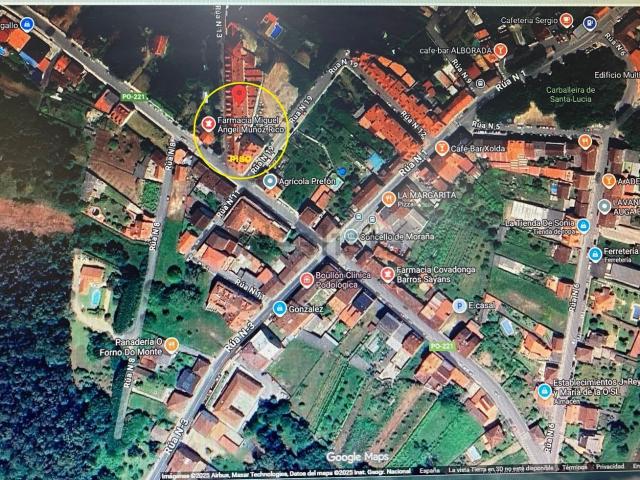Select the A ADE bar icon
The height and width of the screenshot is (480, 640).
click(609, 181)
